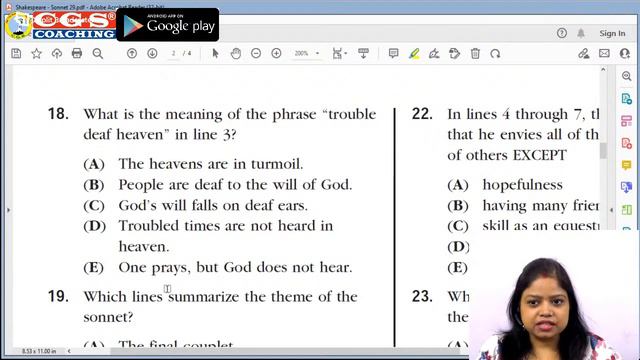This screenshot has width=640, height=360.
Task: Open search tool in right pane
Action: (x=627, y=76)
